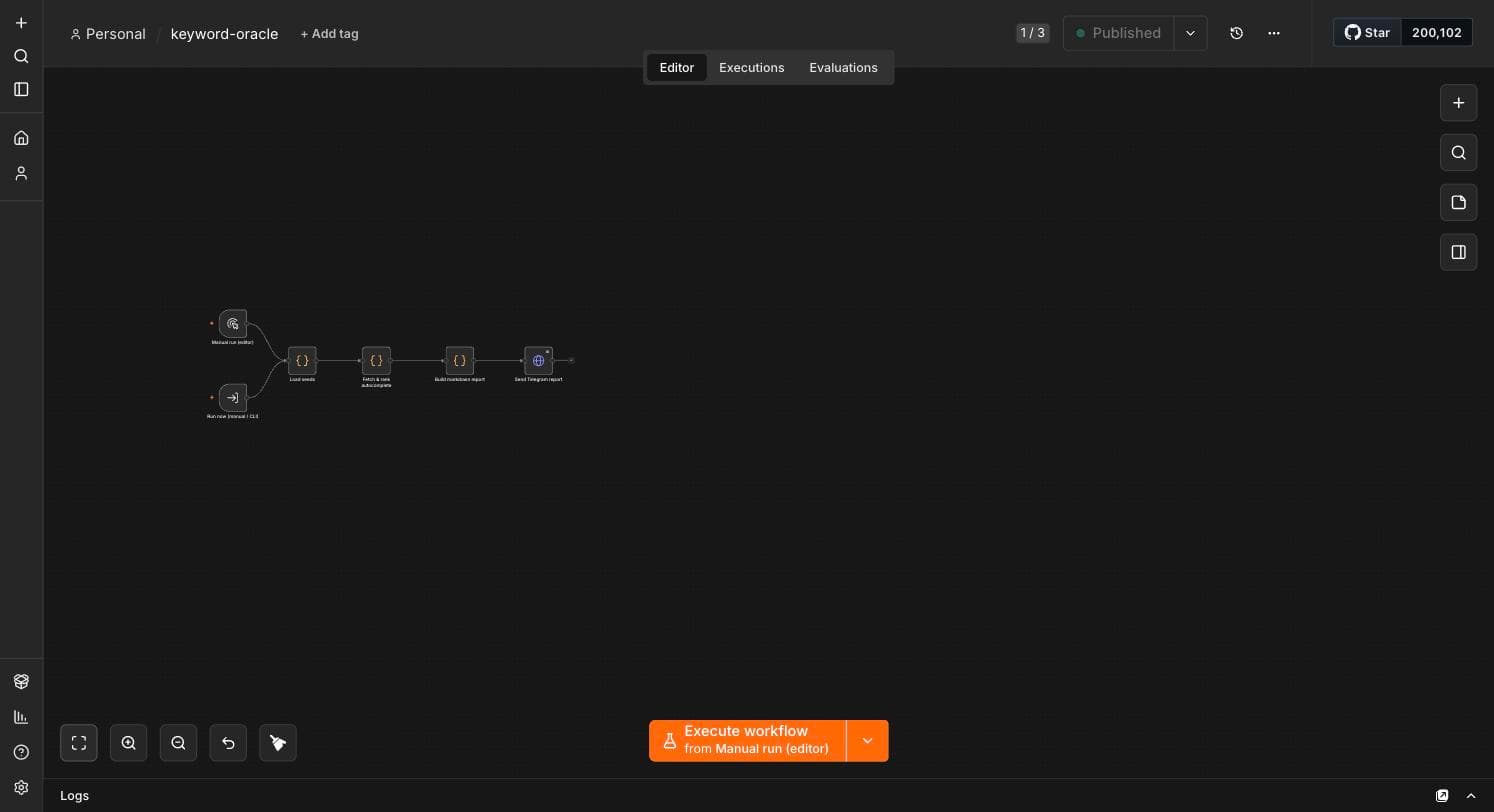
Task: Click the GitHub Star button
Action: tap(1367, 33)
